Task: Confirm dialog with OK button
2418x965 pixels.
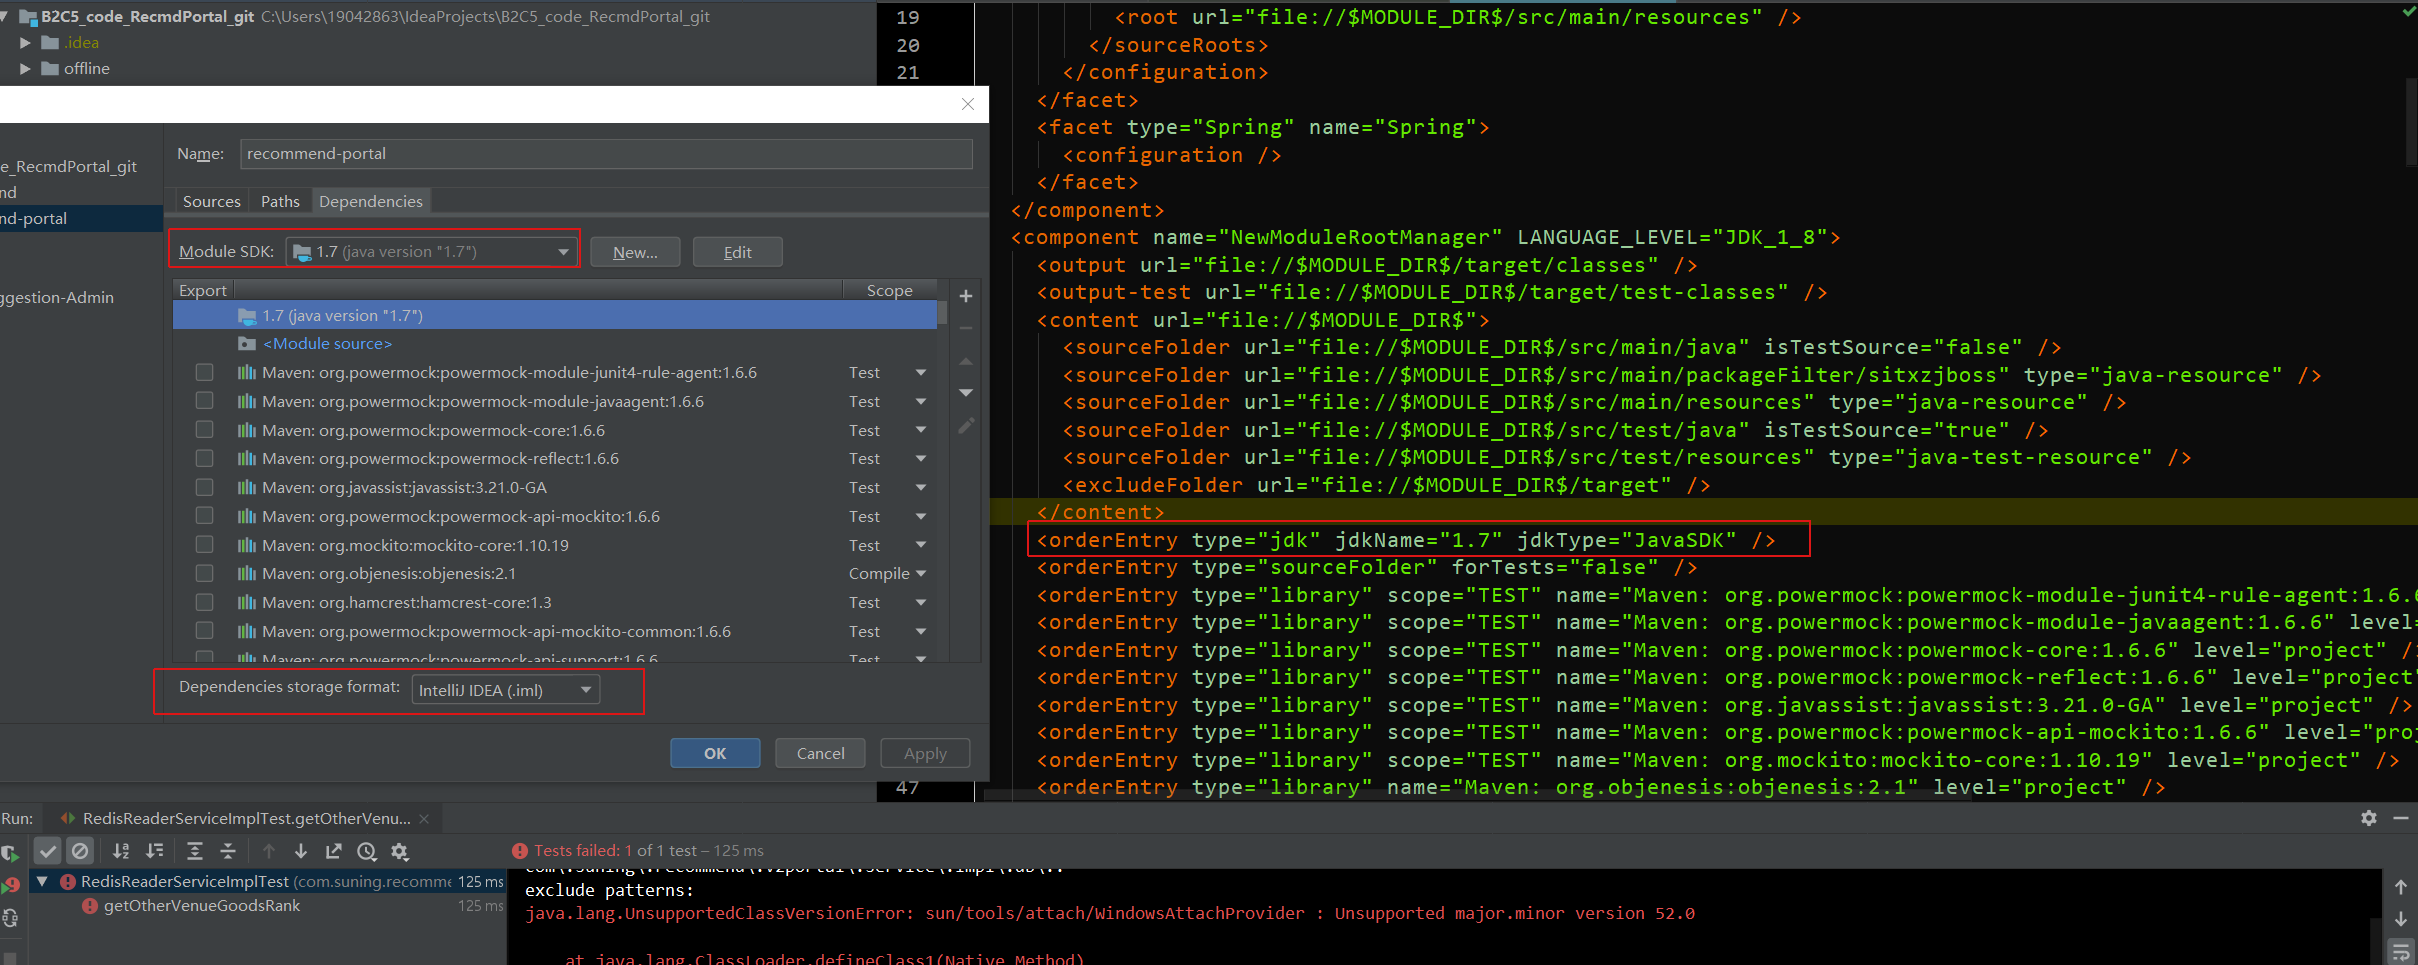Action: (x=715, y=753)
